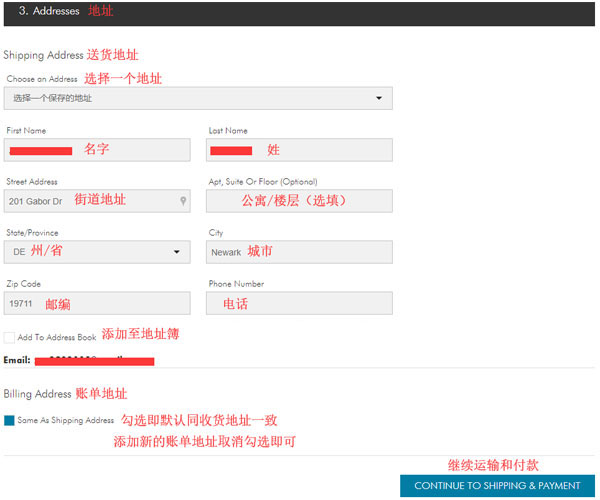600x500 pixels.
Task: Click the Apt, Suite Or Floor field
Action: coord(299,201)
